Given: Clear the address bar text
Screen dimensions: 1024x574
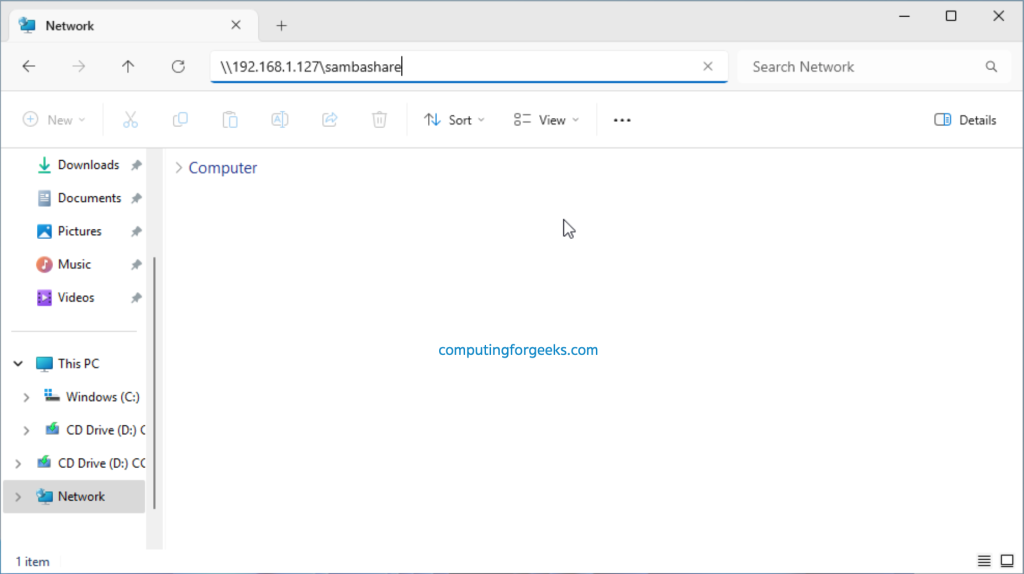Looking at the screenshot, I should pyautogui.click(x=708, y=67).
